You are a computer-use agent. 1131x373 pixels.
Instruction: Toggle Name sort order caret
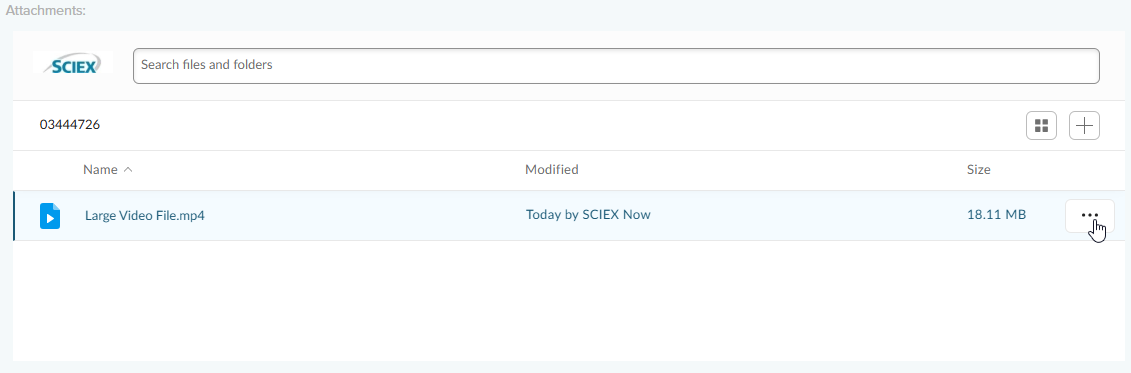pos(128,170)
